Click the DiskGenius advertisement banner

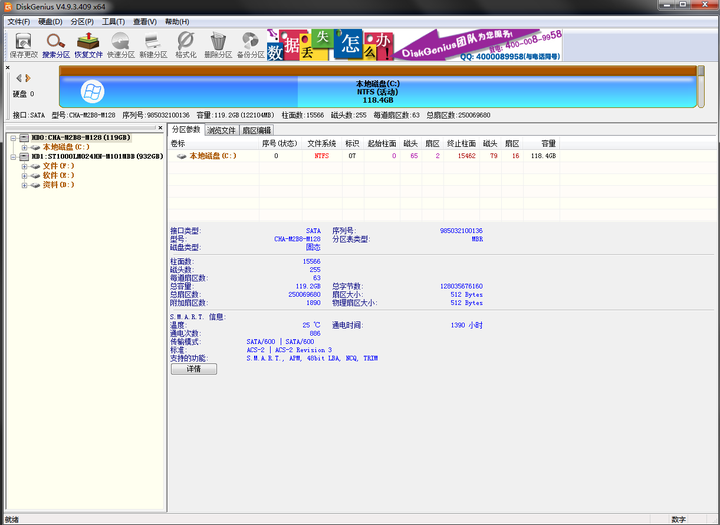[x=415, y=45]
